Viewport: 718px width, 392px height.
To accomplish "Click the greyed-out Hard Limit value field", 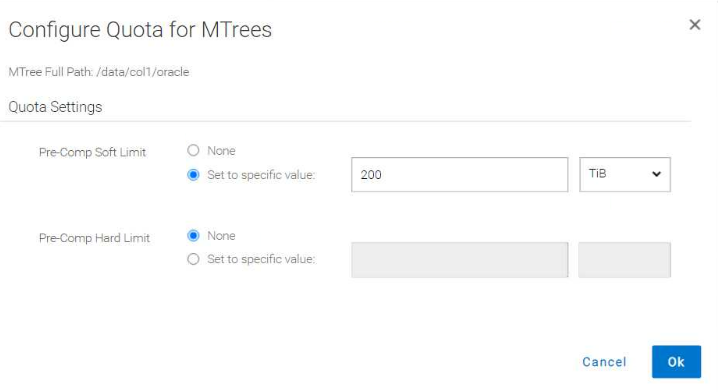I will [x=459, y=260].
